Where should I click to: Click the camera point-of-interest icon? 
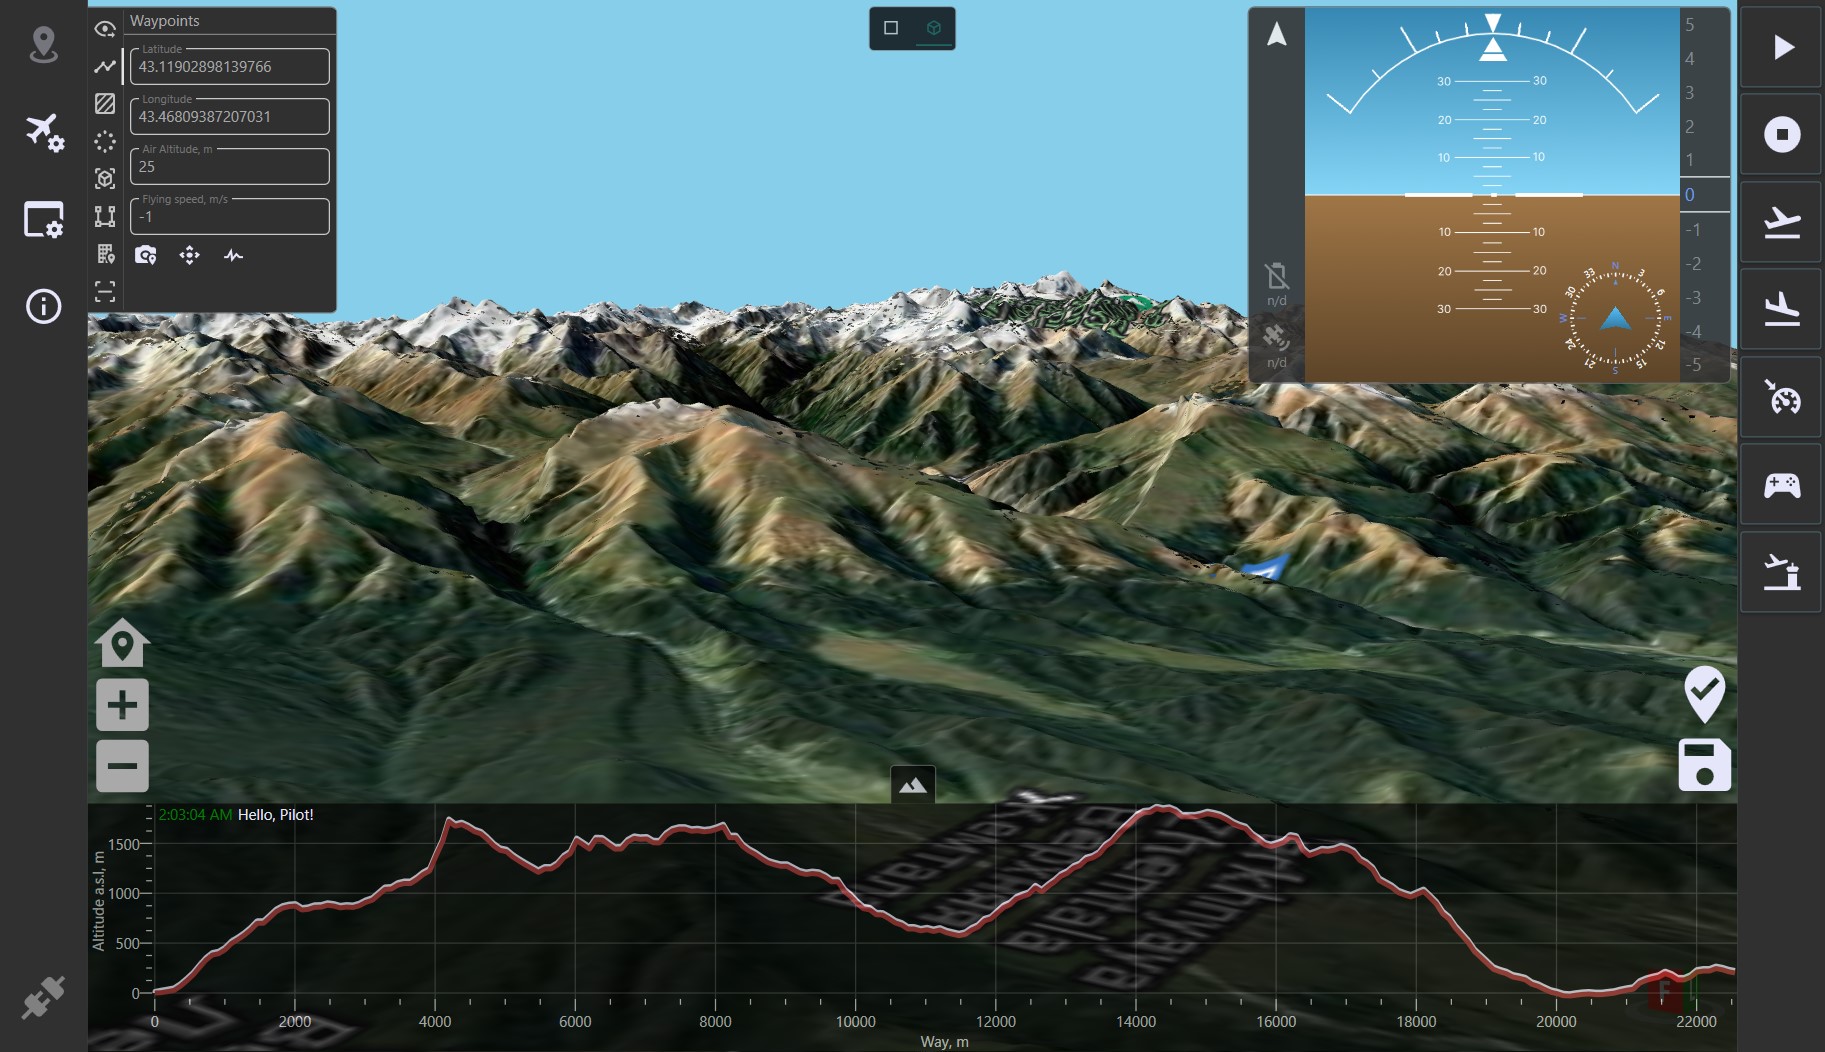pos(146,255)
